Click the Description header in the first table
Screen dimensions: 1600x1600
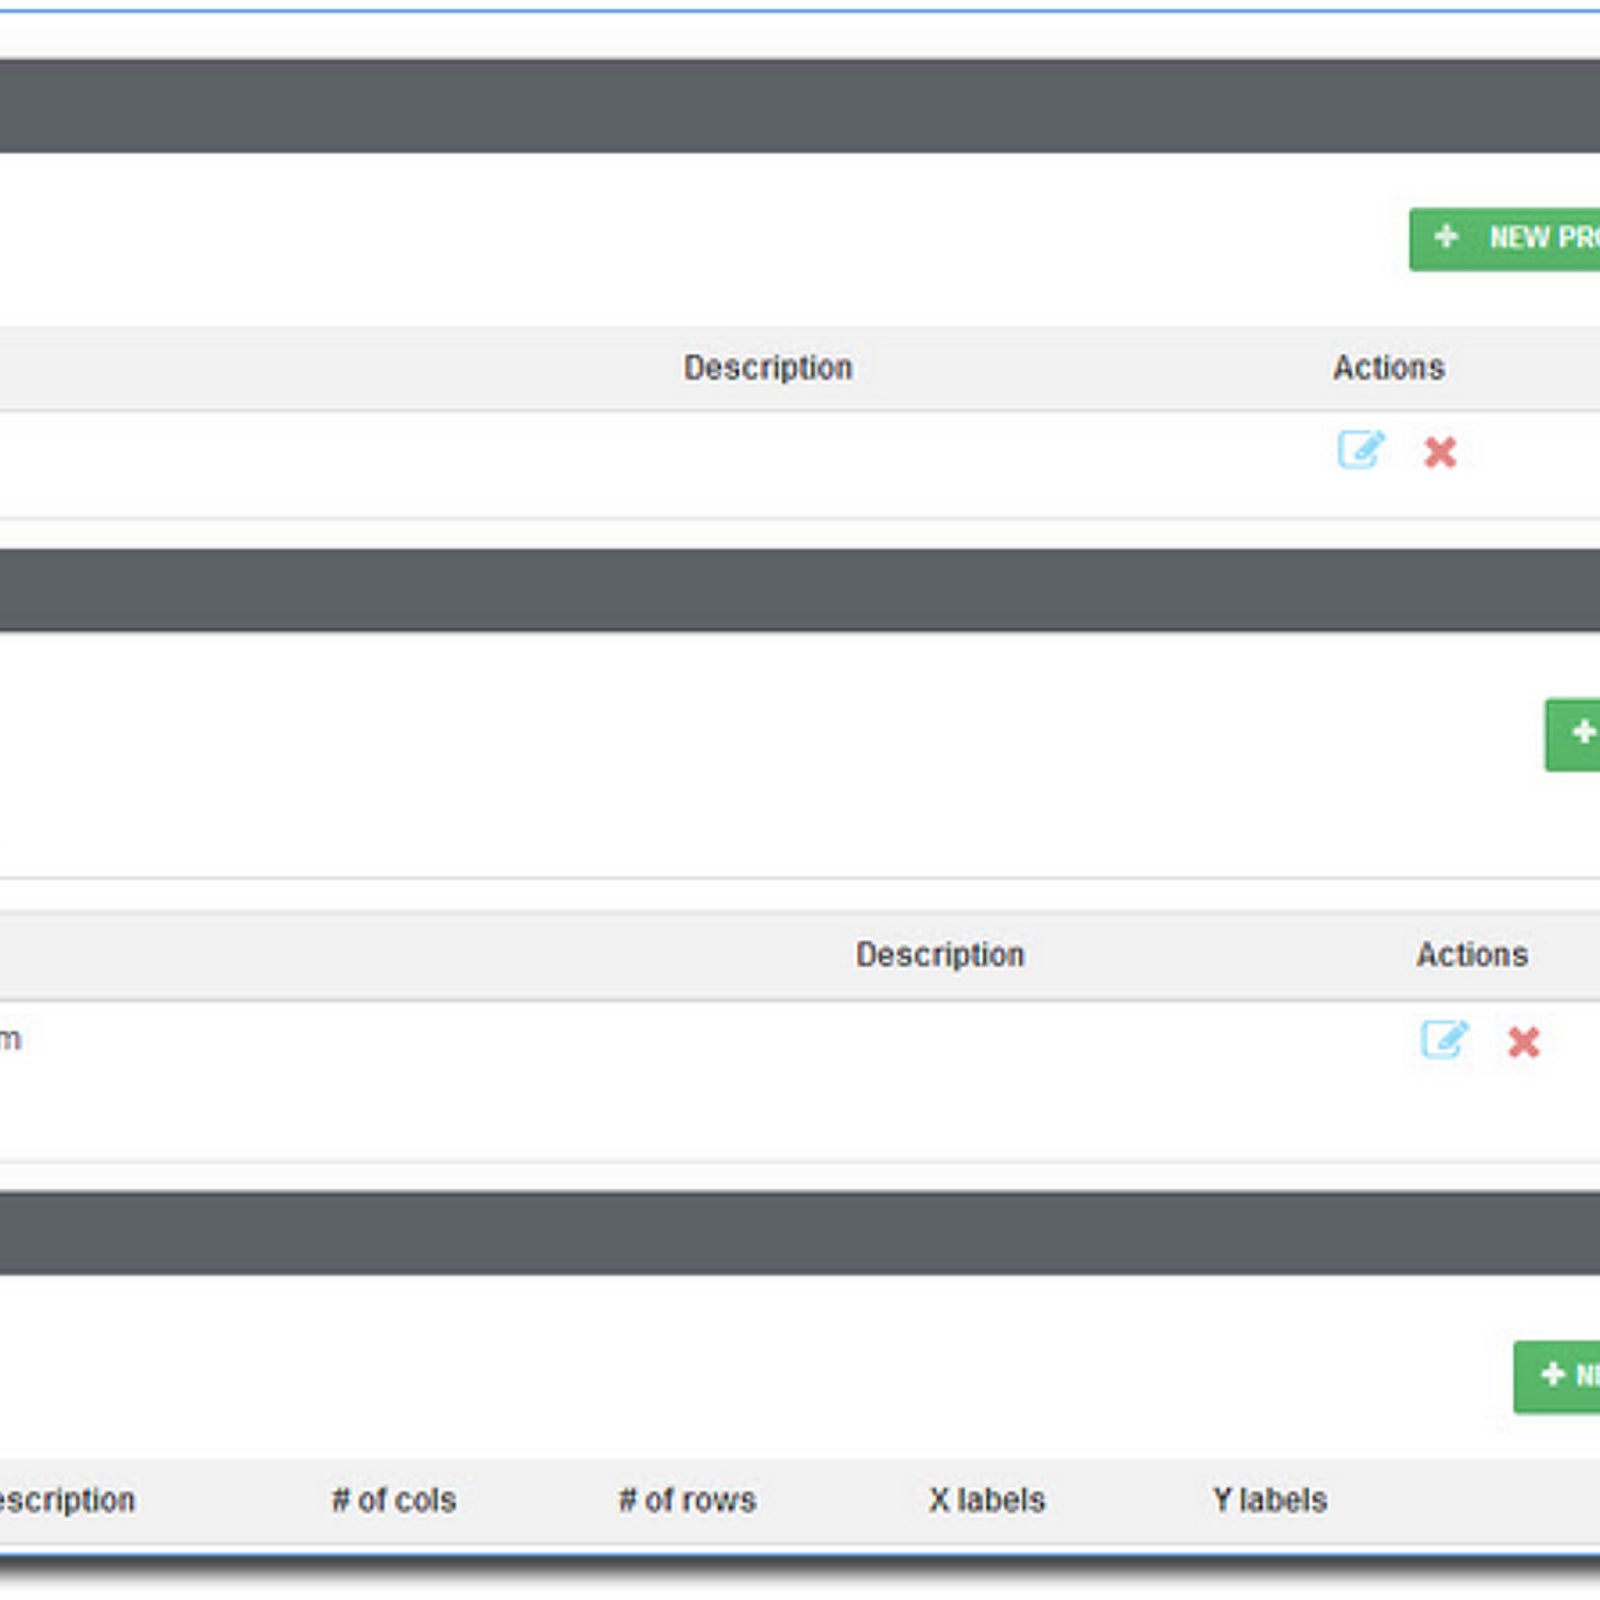(x=768, y=367)
